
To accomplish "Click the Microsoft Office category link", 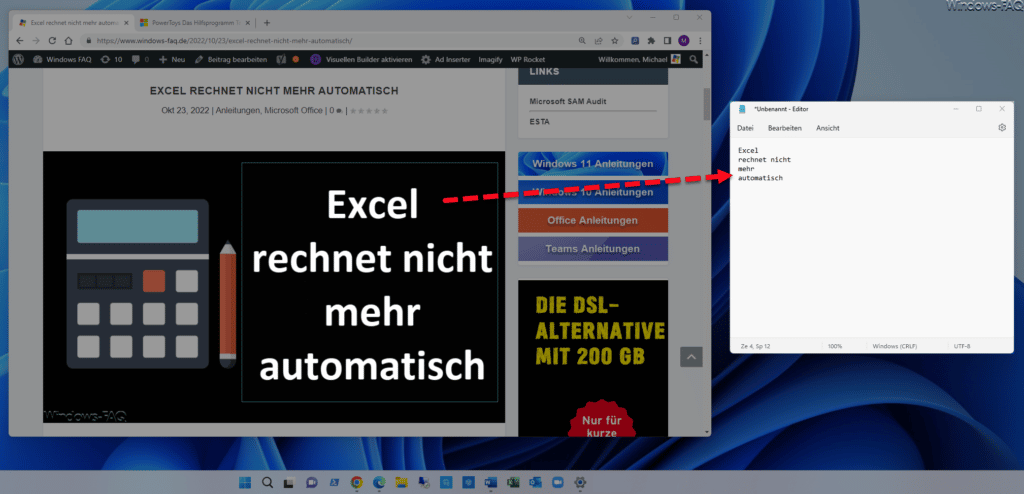I will [293, 110].
